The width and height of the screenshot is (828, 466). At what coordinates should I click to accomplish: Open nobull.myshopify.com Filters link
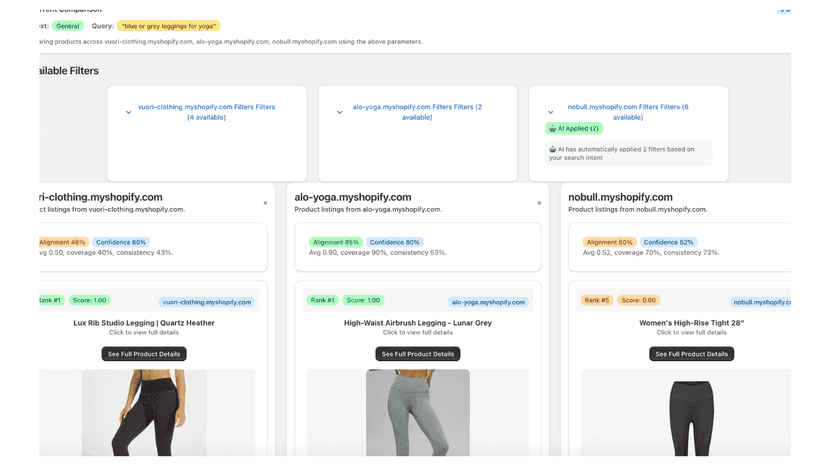click(628, 112)
